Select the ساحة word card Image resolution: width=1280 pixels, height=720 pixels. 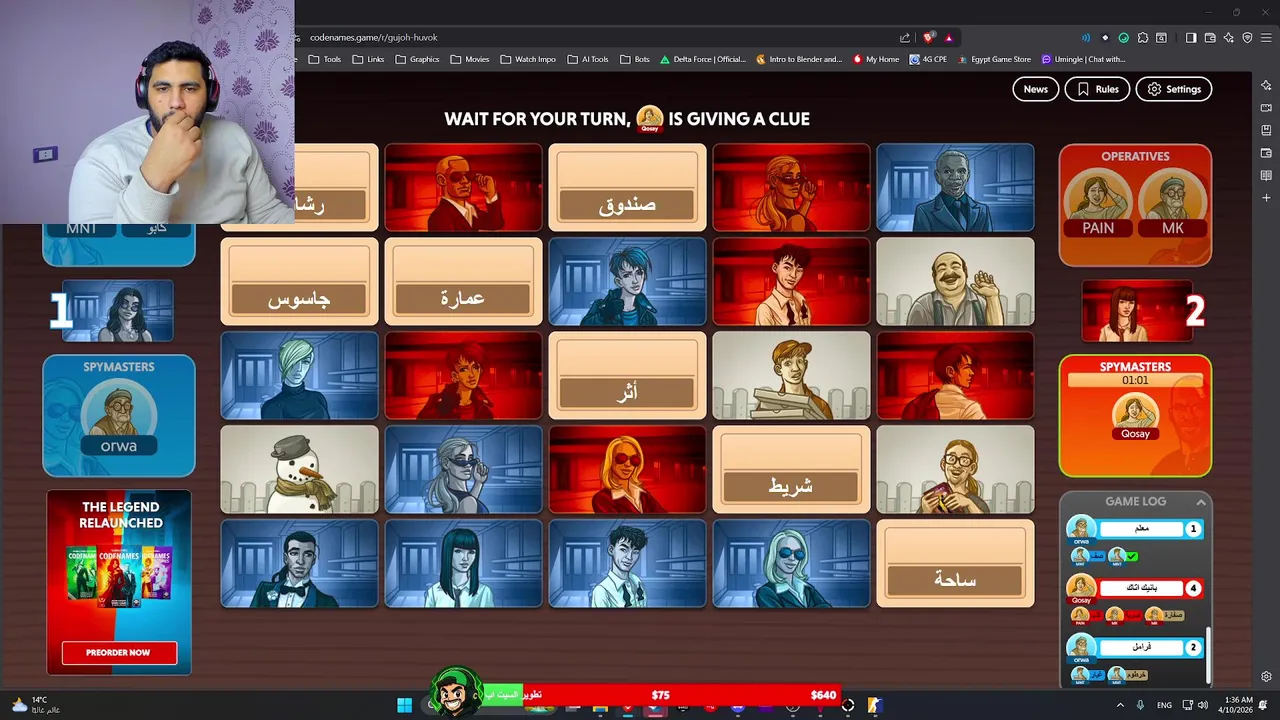(x=955, y=564)
